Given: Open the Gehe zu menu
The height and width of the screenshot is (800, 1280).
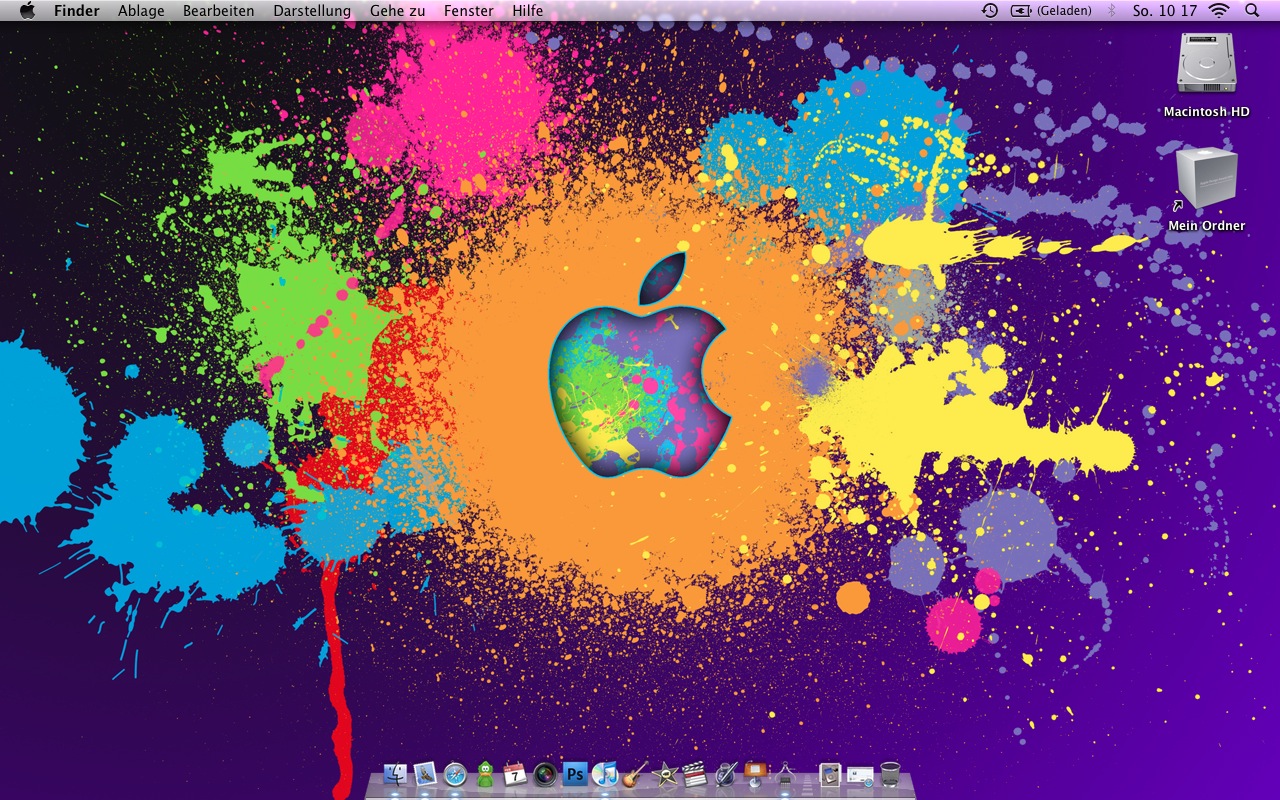Looking at the screenshot, I should 397,11.
